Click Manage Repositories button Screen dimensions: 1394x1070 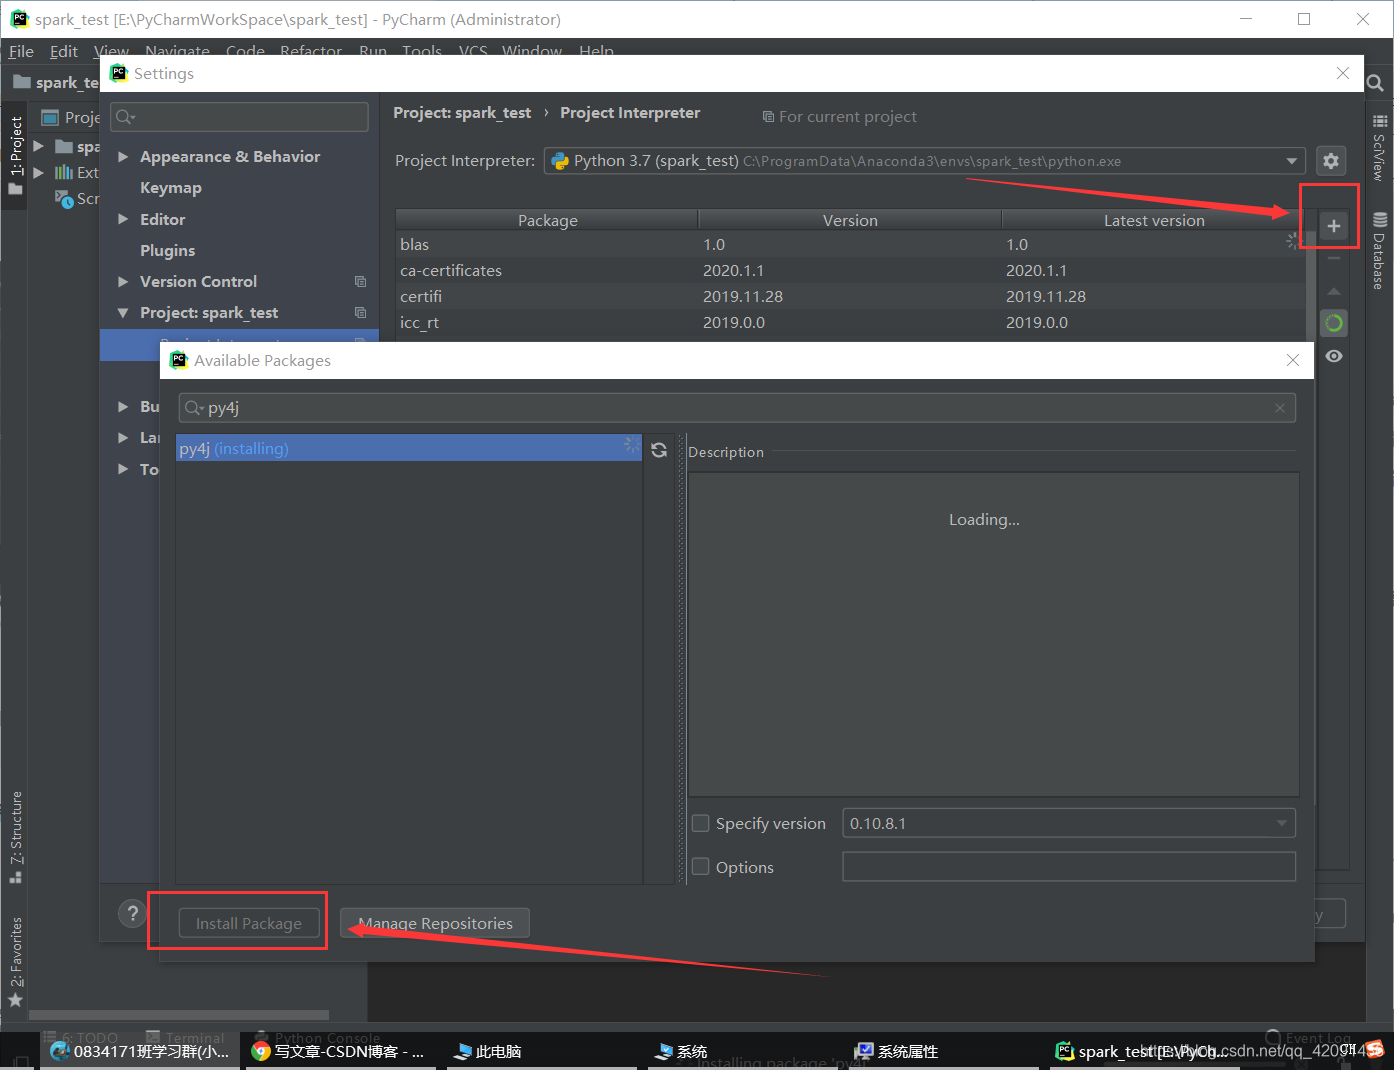click(435, 923)
